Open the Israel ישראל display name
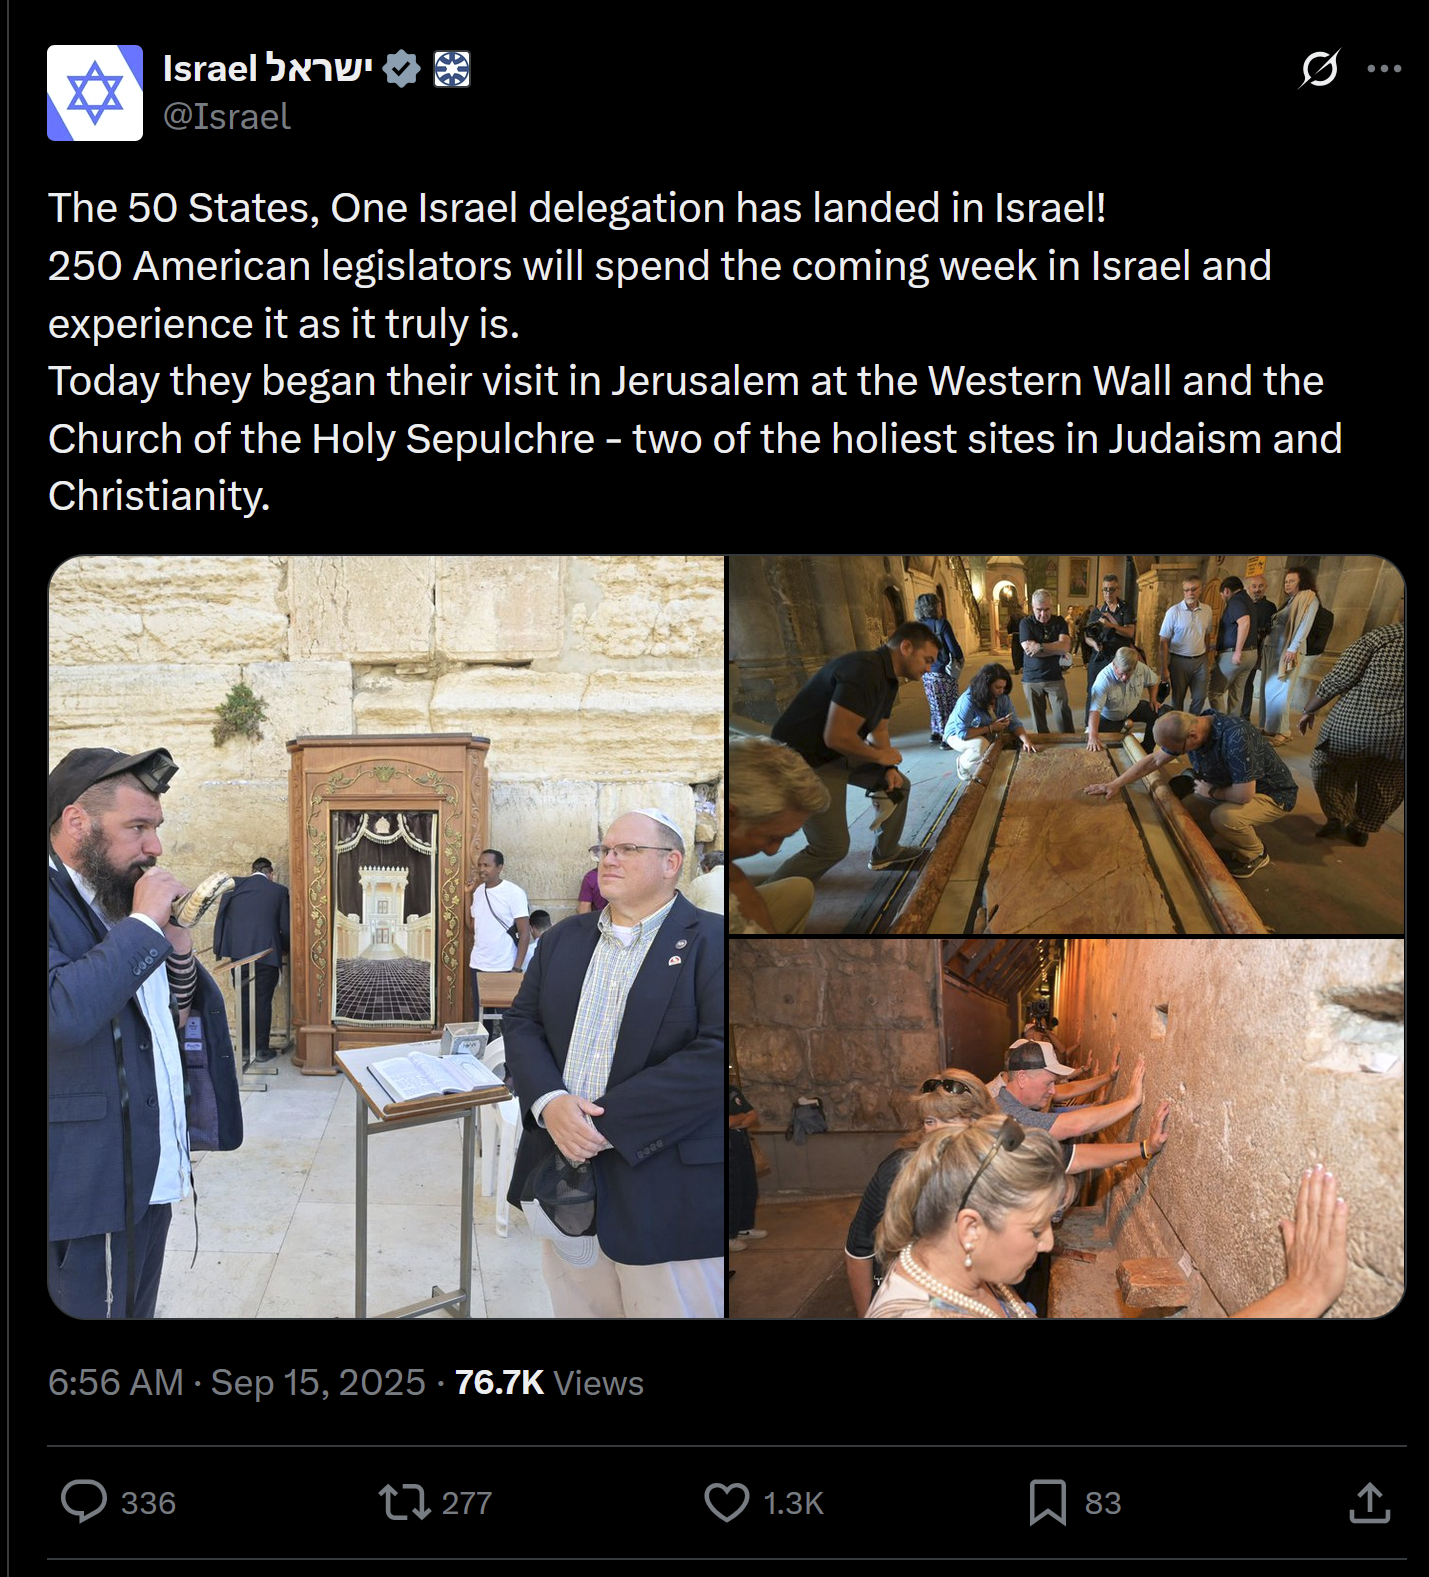The image size is (1429, 1577). 268,68
